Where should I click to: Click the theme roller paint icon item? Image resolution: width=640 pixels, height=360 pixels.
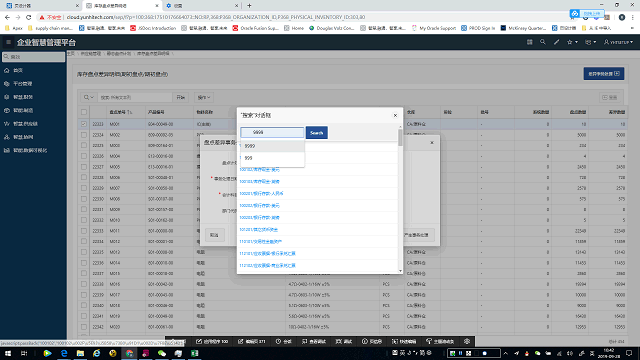pos(440,341)
